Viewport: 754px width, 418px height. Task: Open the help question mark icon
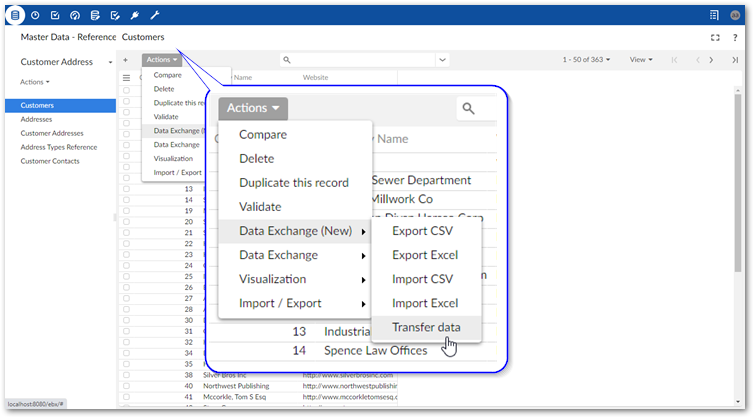click(735, 37)
